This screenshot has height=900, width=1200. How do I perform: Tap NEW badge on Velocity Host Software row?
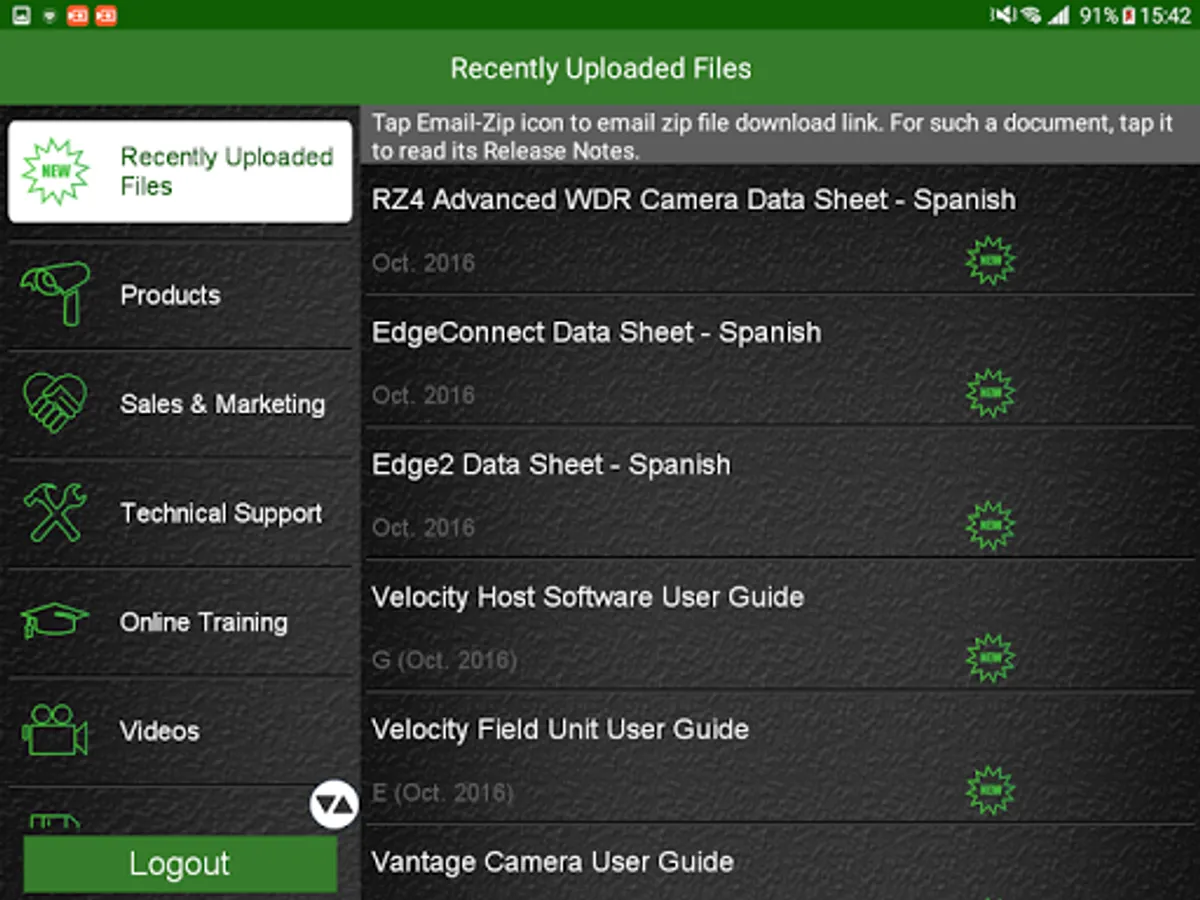point(990,657)
